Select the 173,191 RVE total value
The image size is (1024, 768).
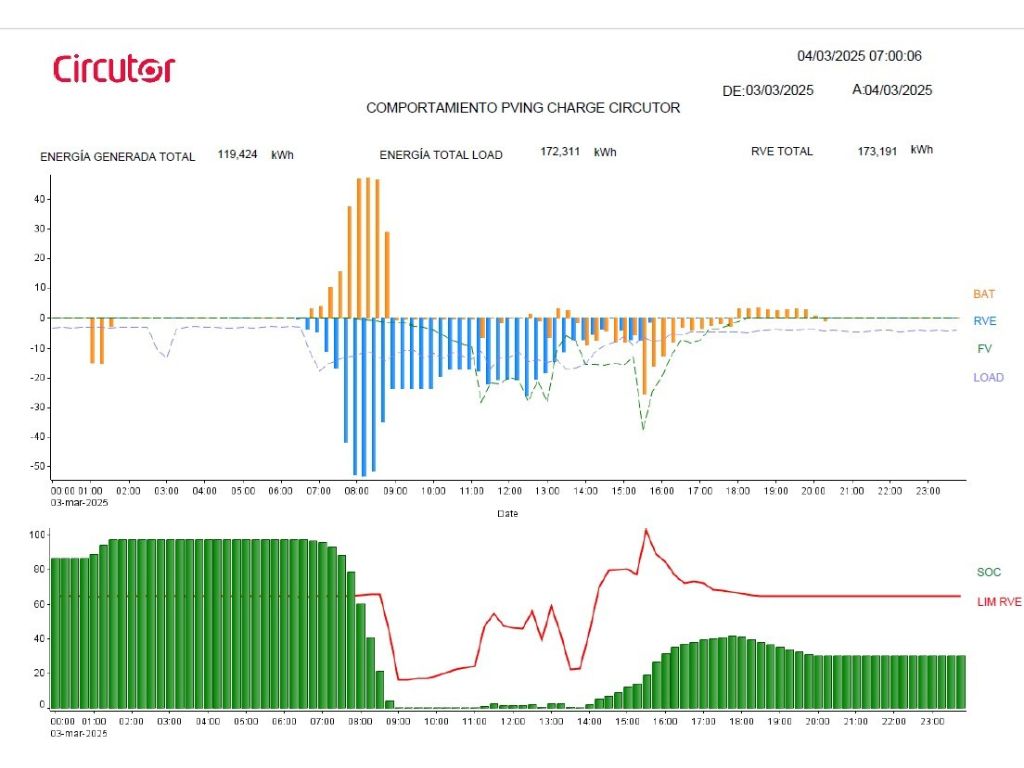pyautogui.click(x=879, y=151)
